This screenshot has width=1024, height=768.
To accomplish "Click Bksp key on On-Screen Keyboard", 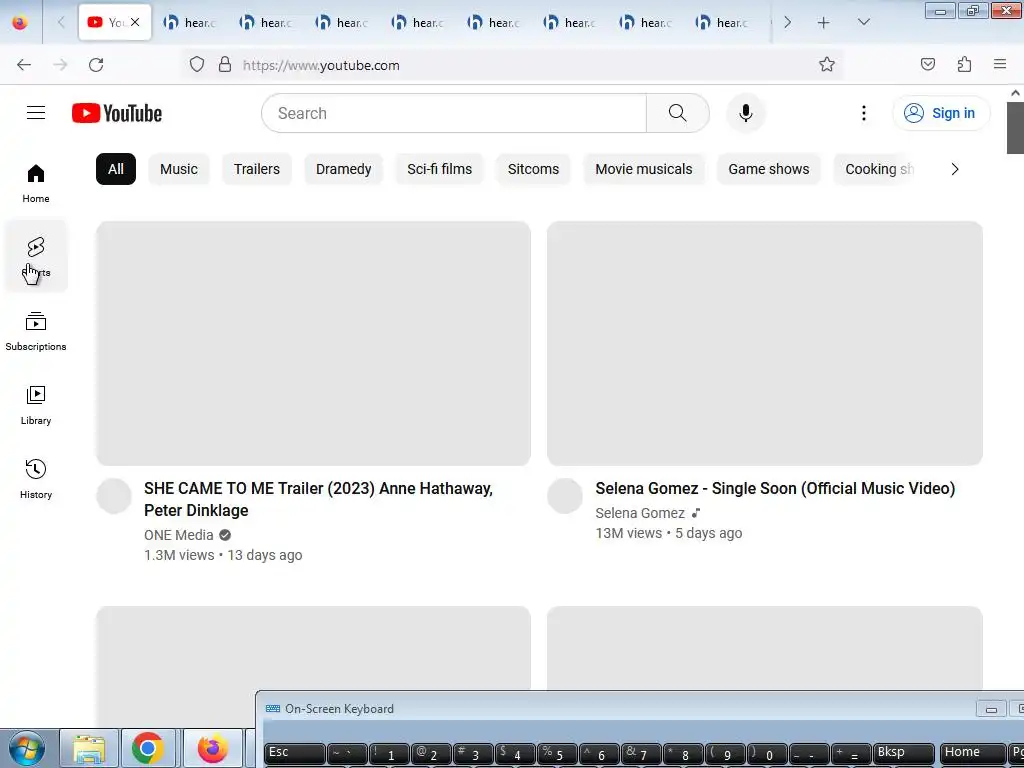I will pos(903,753).
